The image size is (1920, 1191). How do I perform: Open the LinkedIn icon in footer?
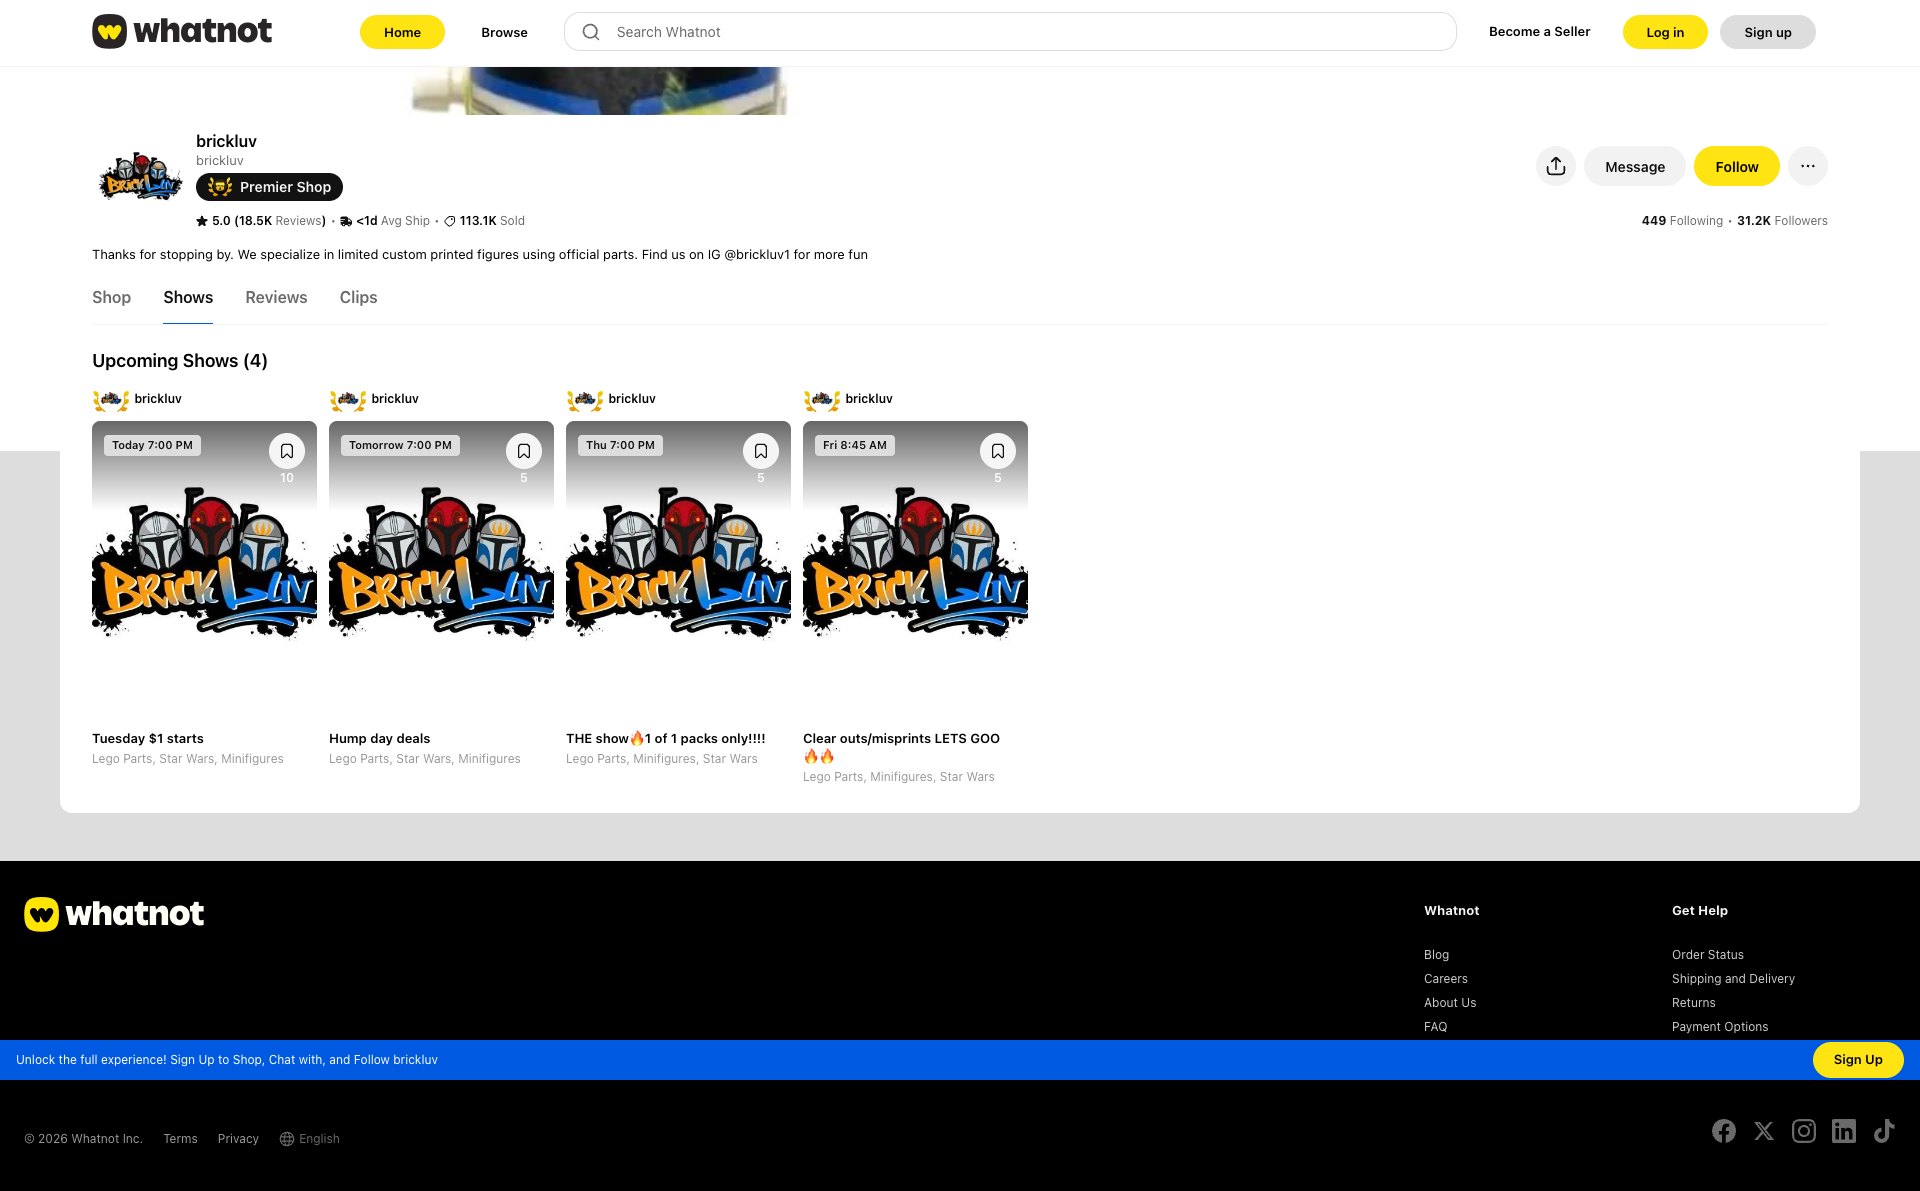point(1844,1131)
